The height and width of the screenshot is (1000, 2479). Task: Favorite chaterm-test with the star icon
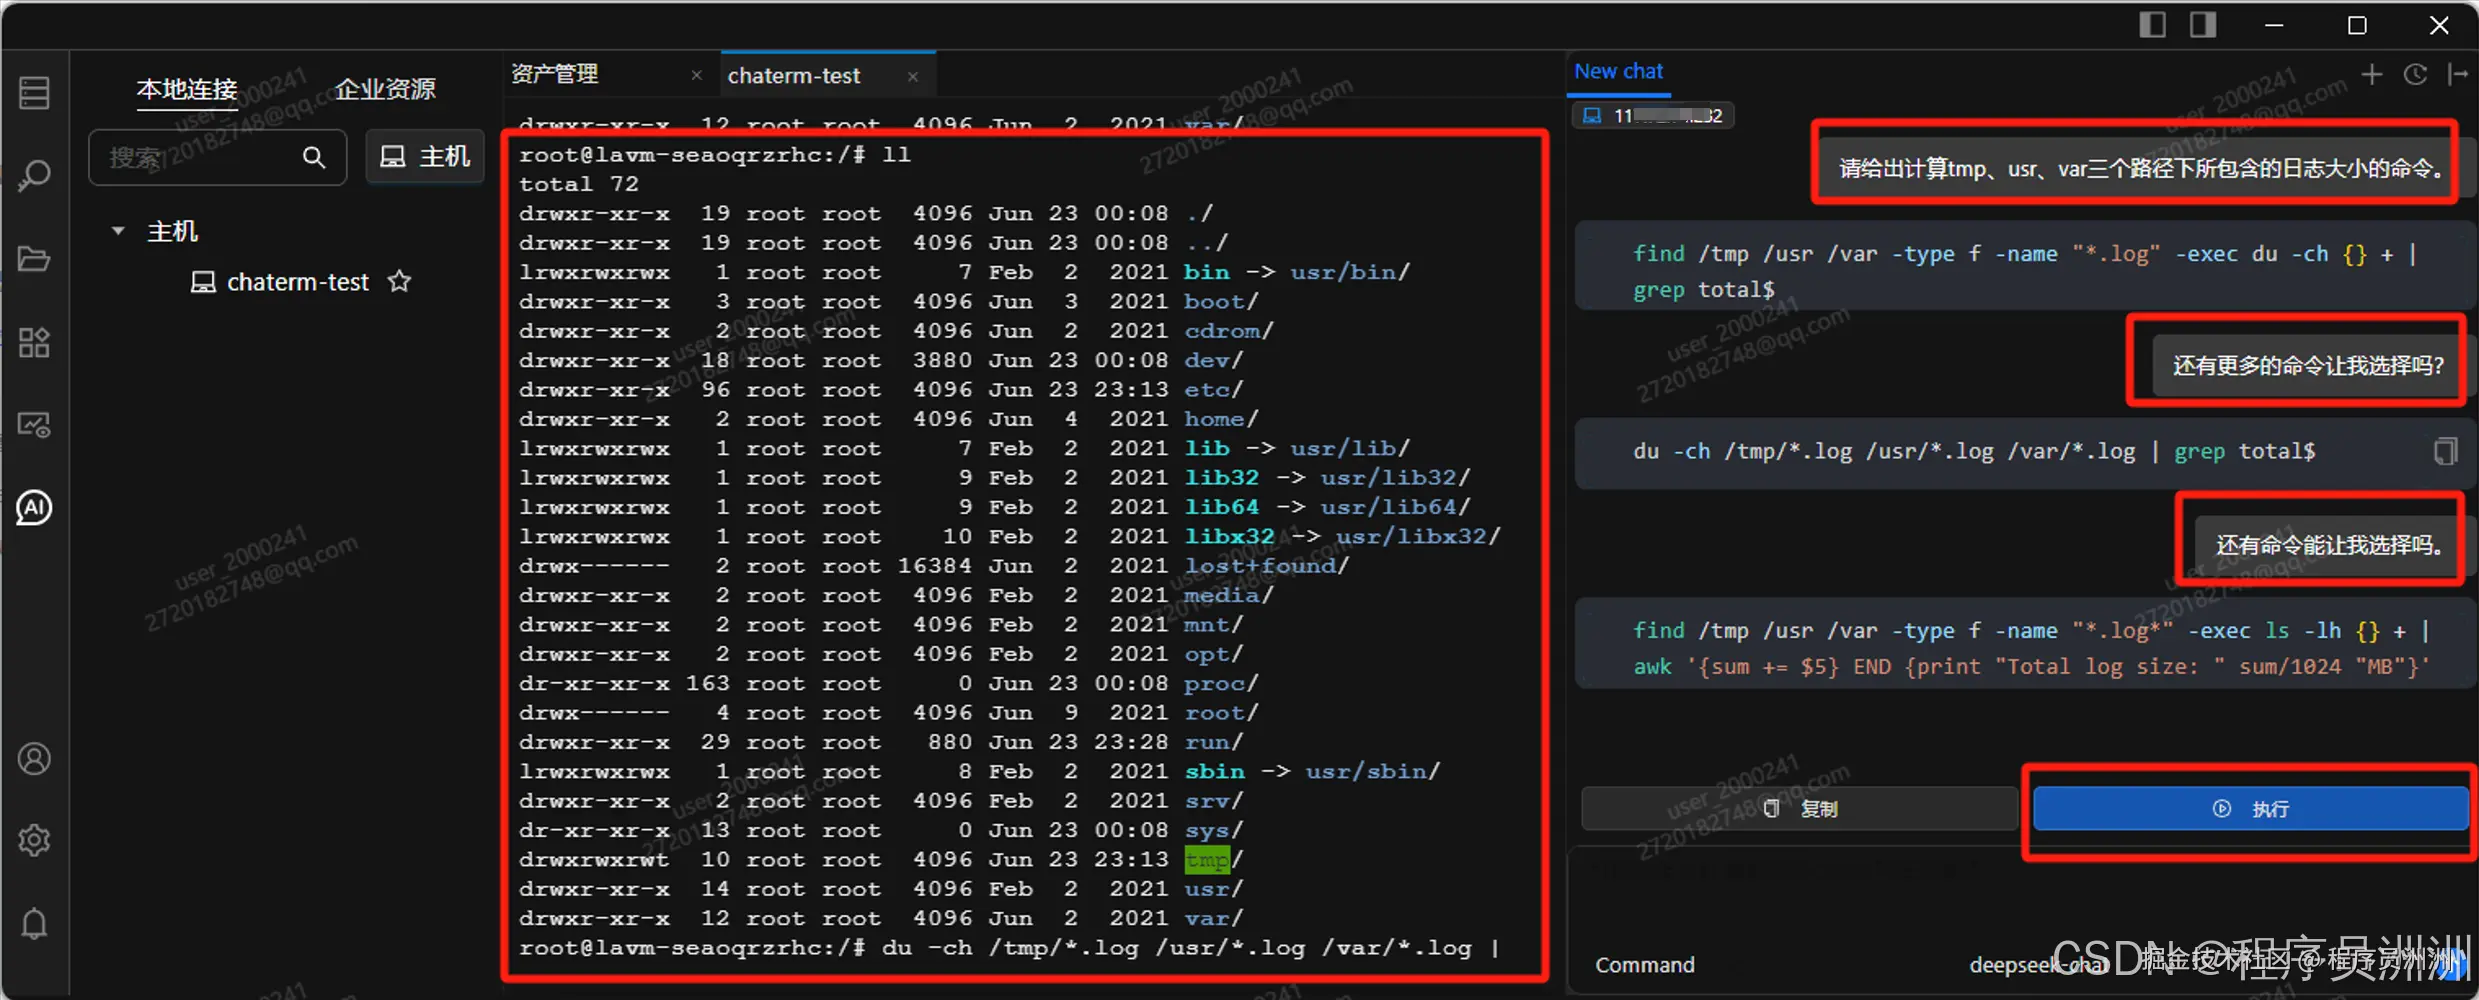pos(400,282)
